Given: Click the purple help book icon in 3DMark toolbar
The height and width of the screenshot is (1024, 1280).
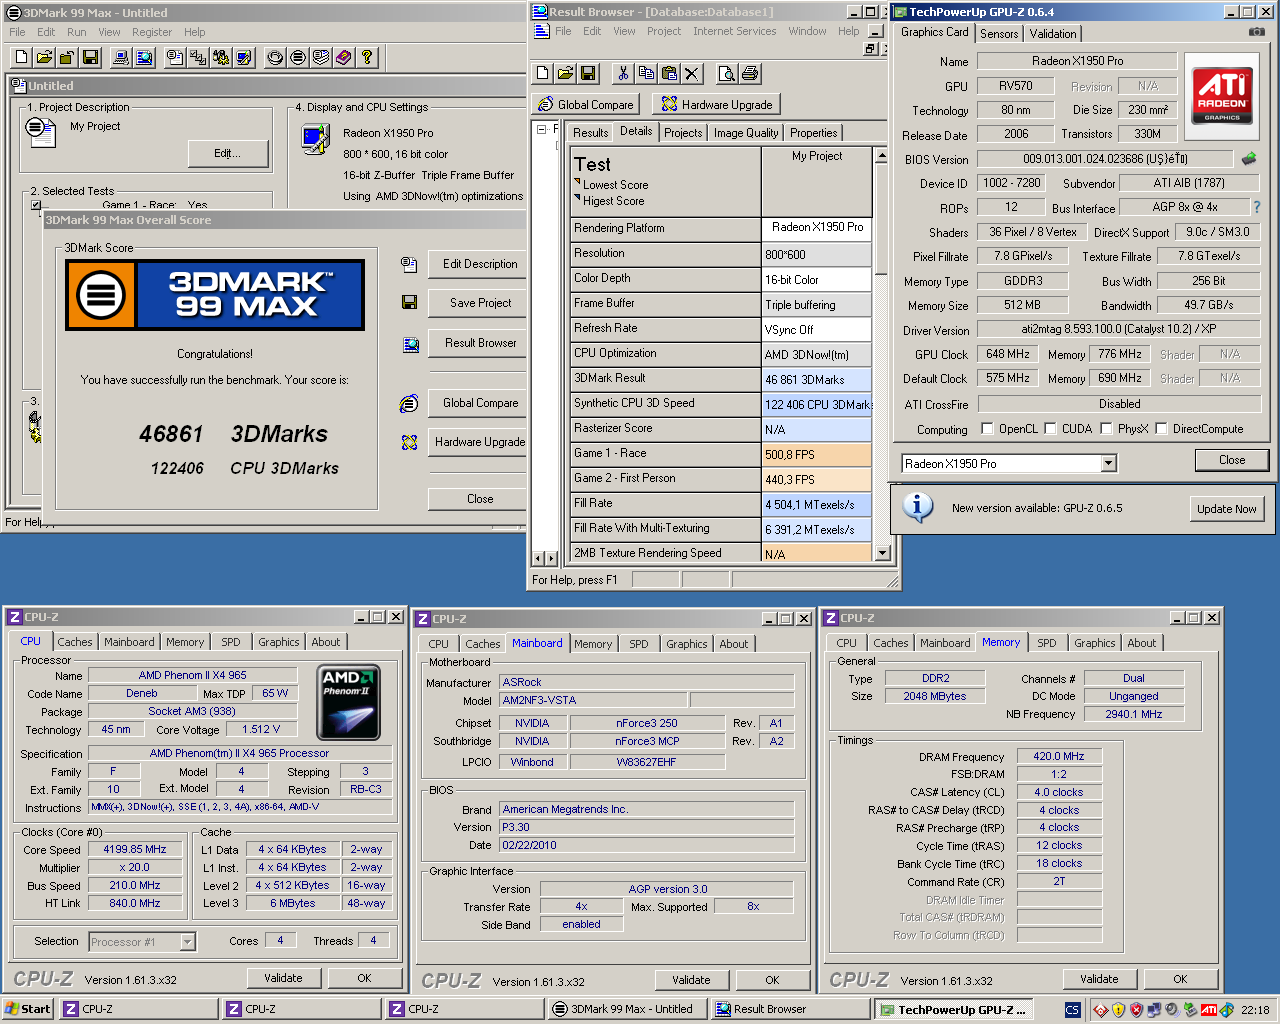Looking at the screenshot, I should pyautogui.click(x=343, y=57).
